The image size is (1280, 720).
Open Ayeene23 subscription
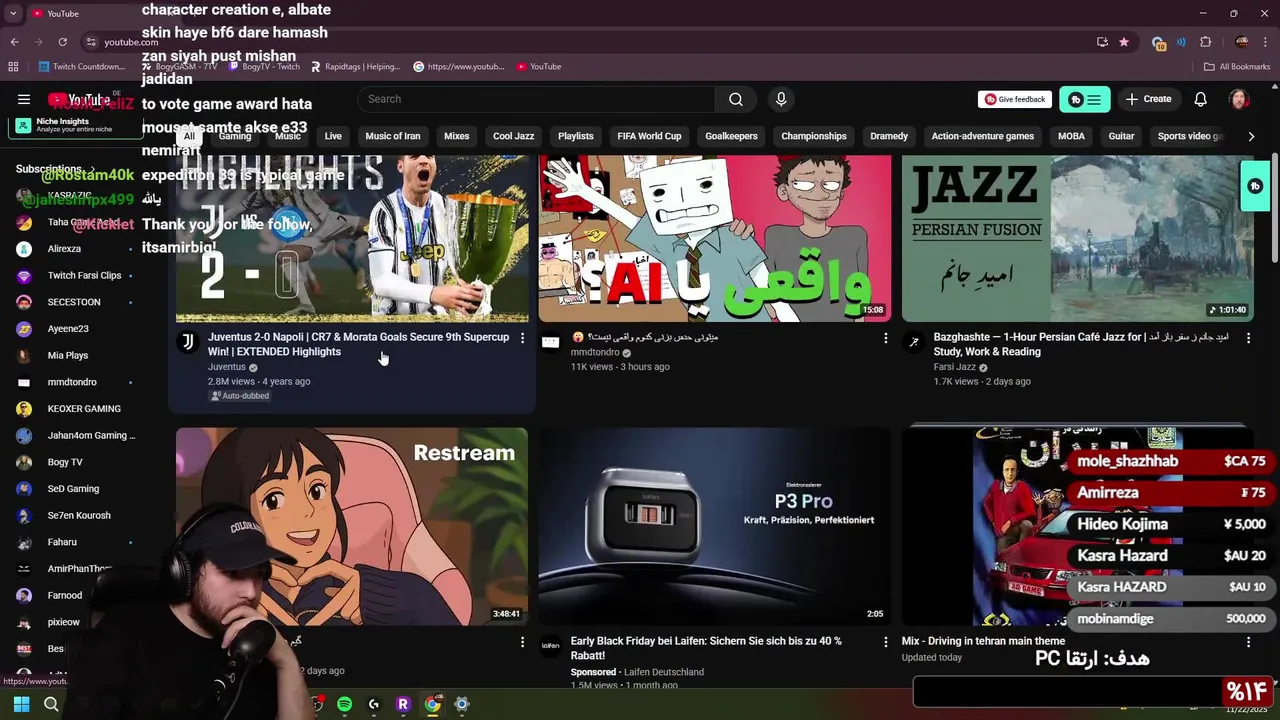tap(68, 329)
